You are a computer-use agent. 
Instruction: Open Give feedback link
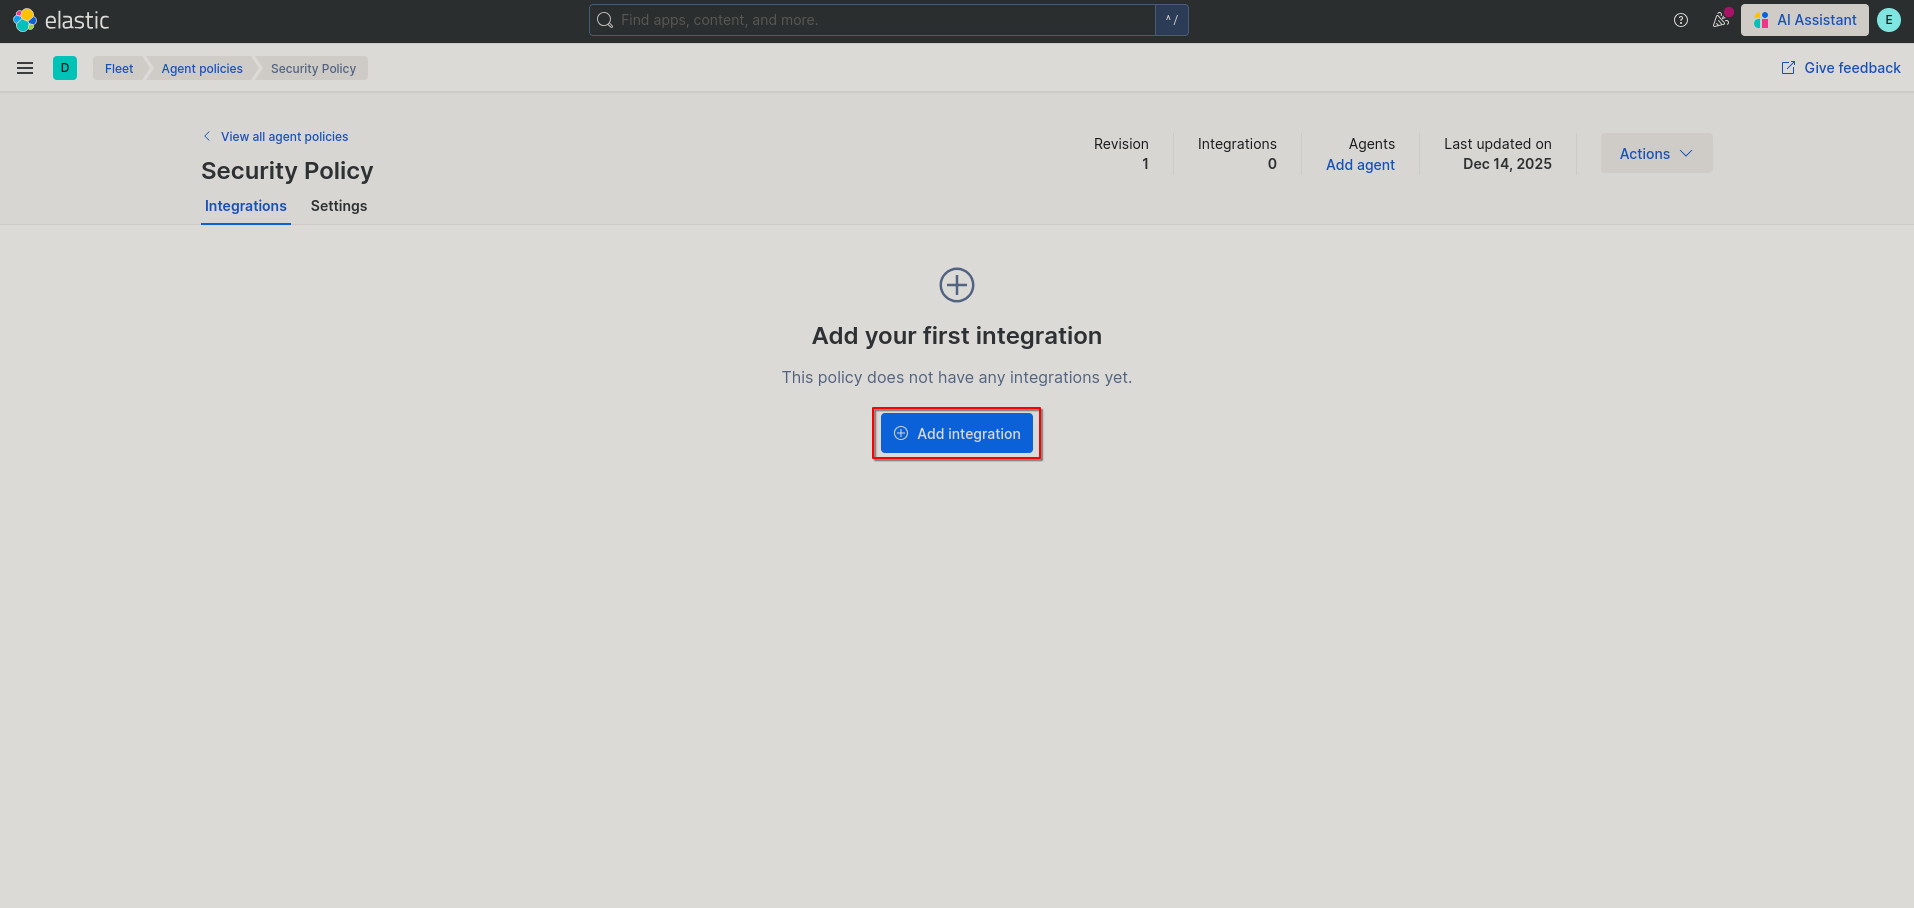pos(1841,68)
